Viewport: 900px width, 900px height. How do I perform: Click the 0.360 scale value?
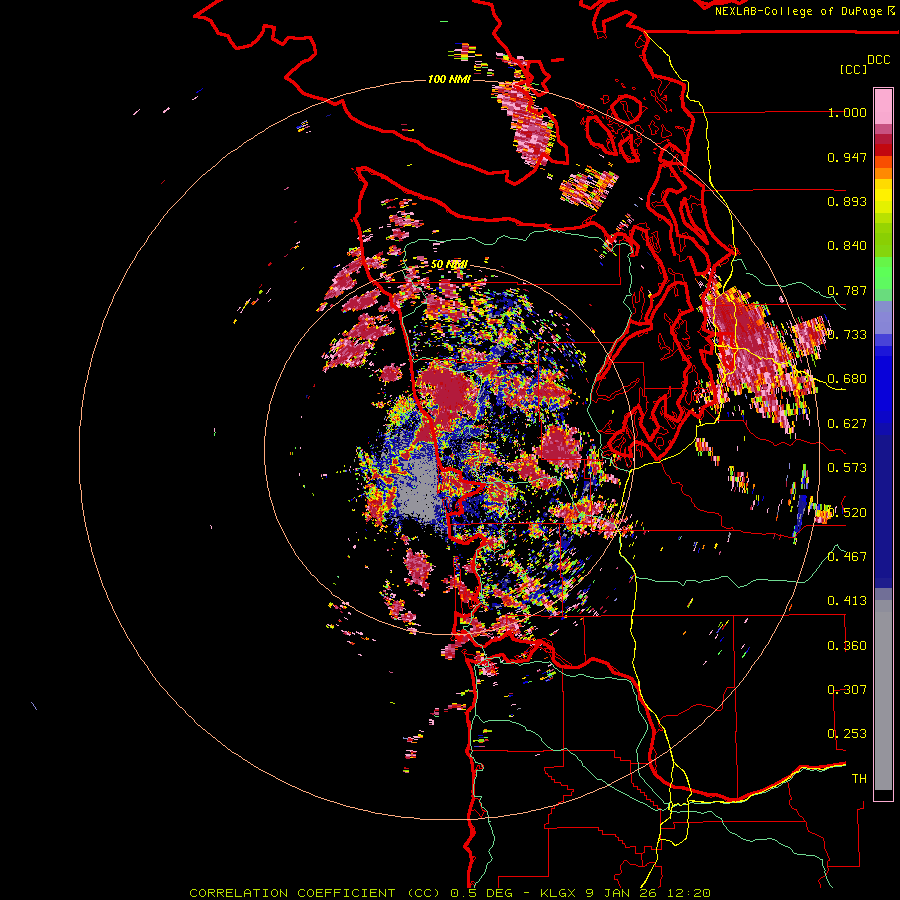847,646
